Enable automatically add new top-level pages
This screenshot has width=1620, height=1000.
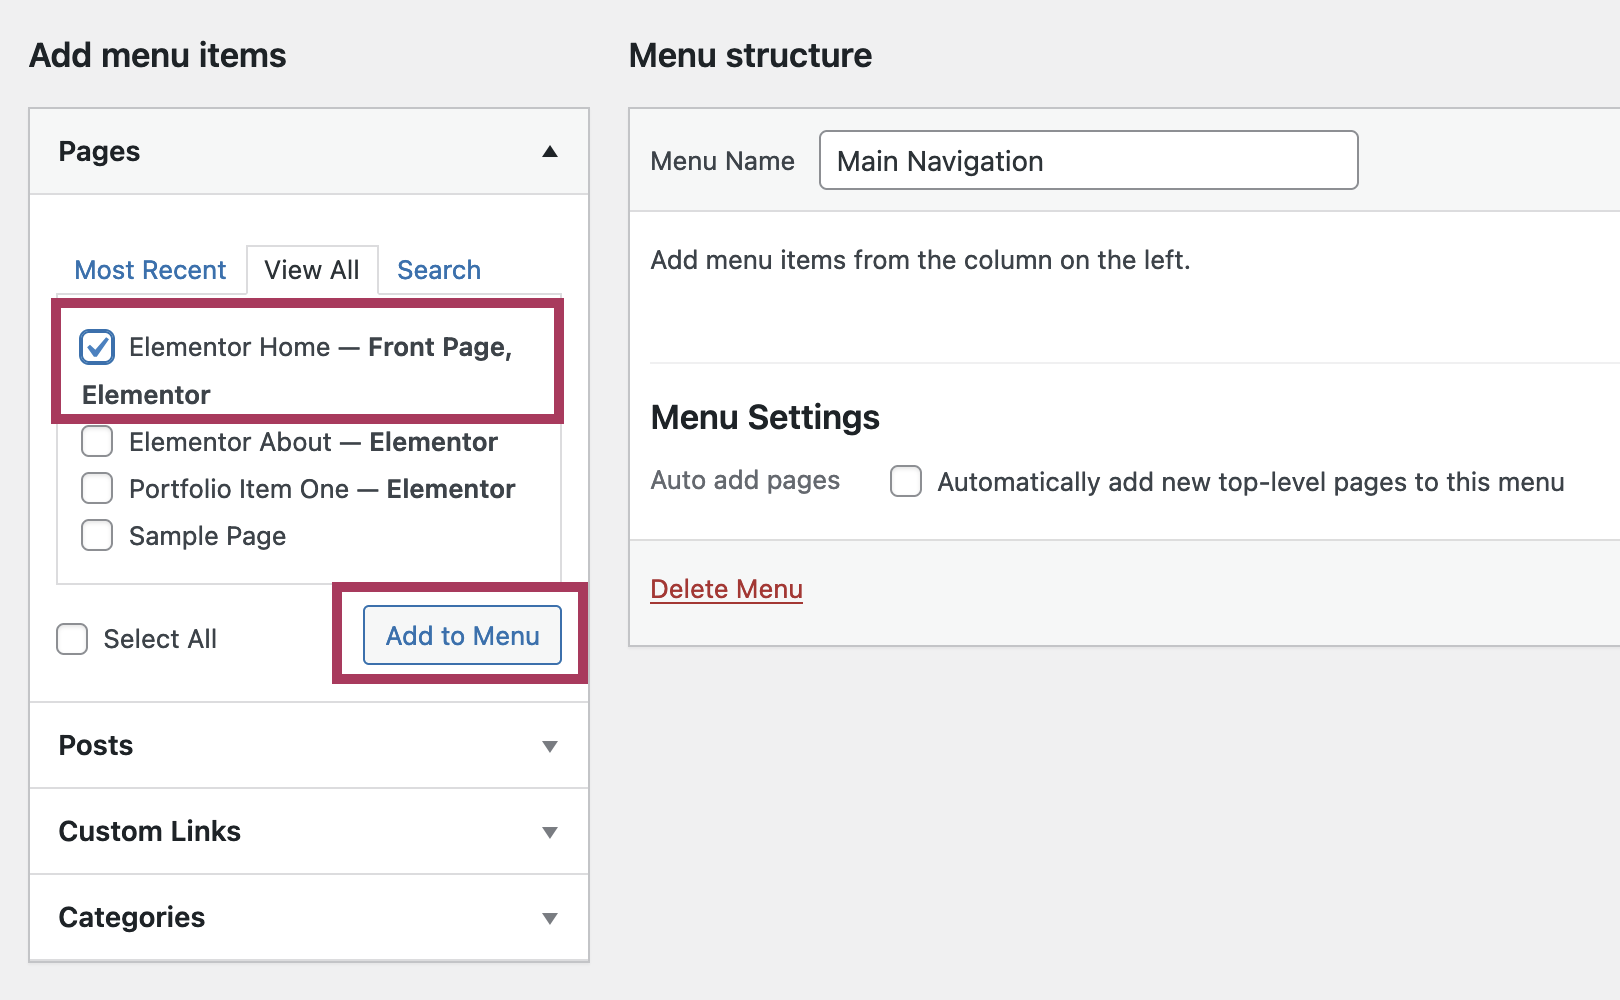point(906,481)
